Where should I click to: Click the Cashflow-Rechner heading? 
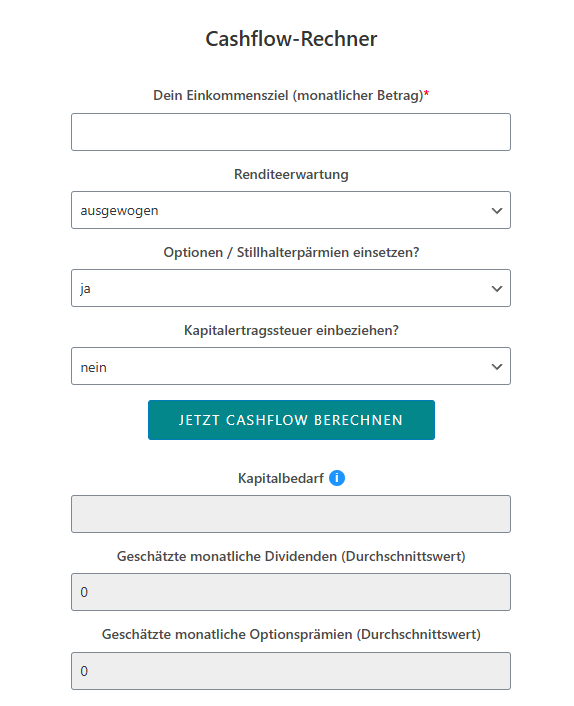[x=291, y=39]
